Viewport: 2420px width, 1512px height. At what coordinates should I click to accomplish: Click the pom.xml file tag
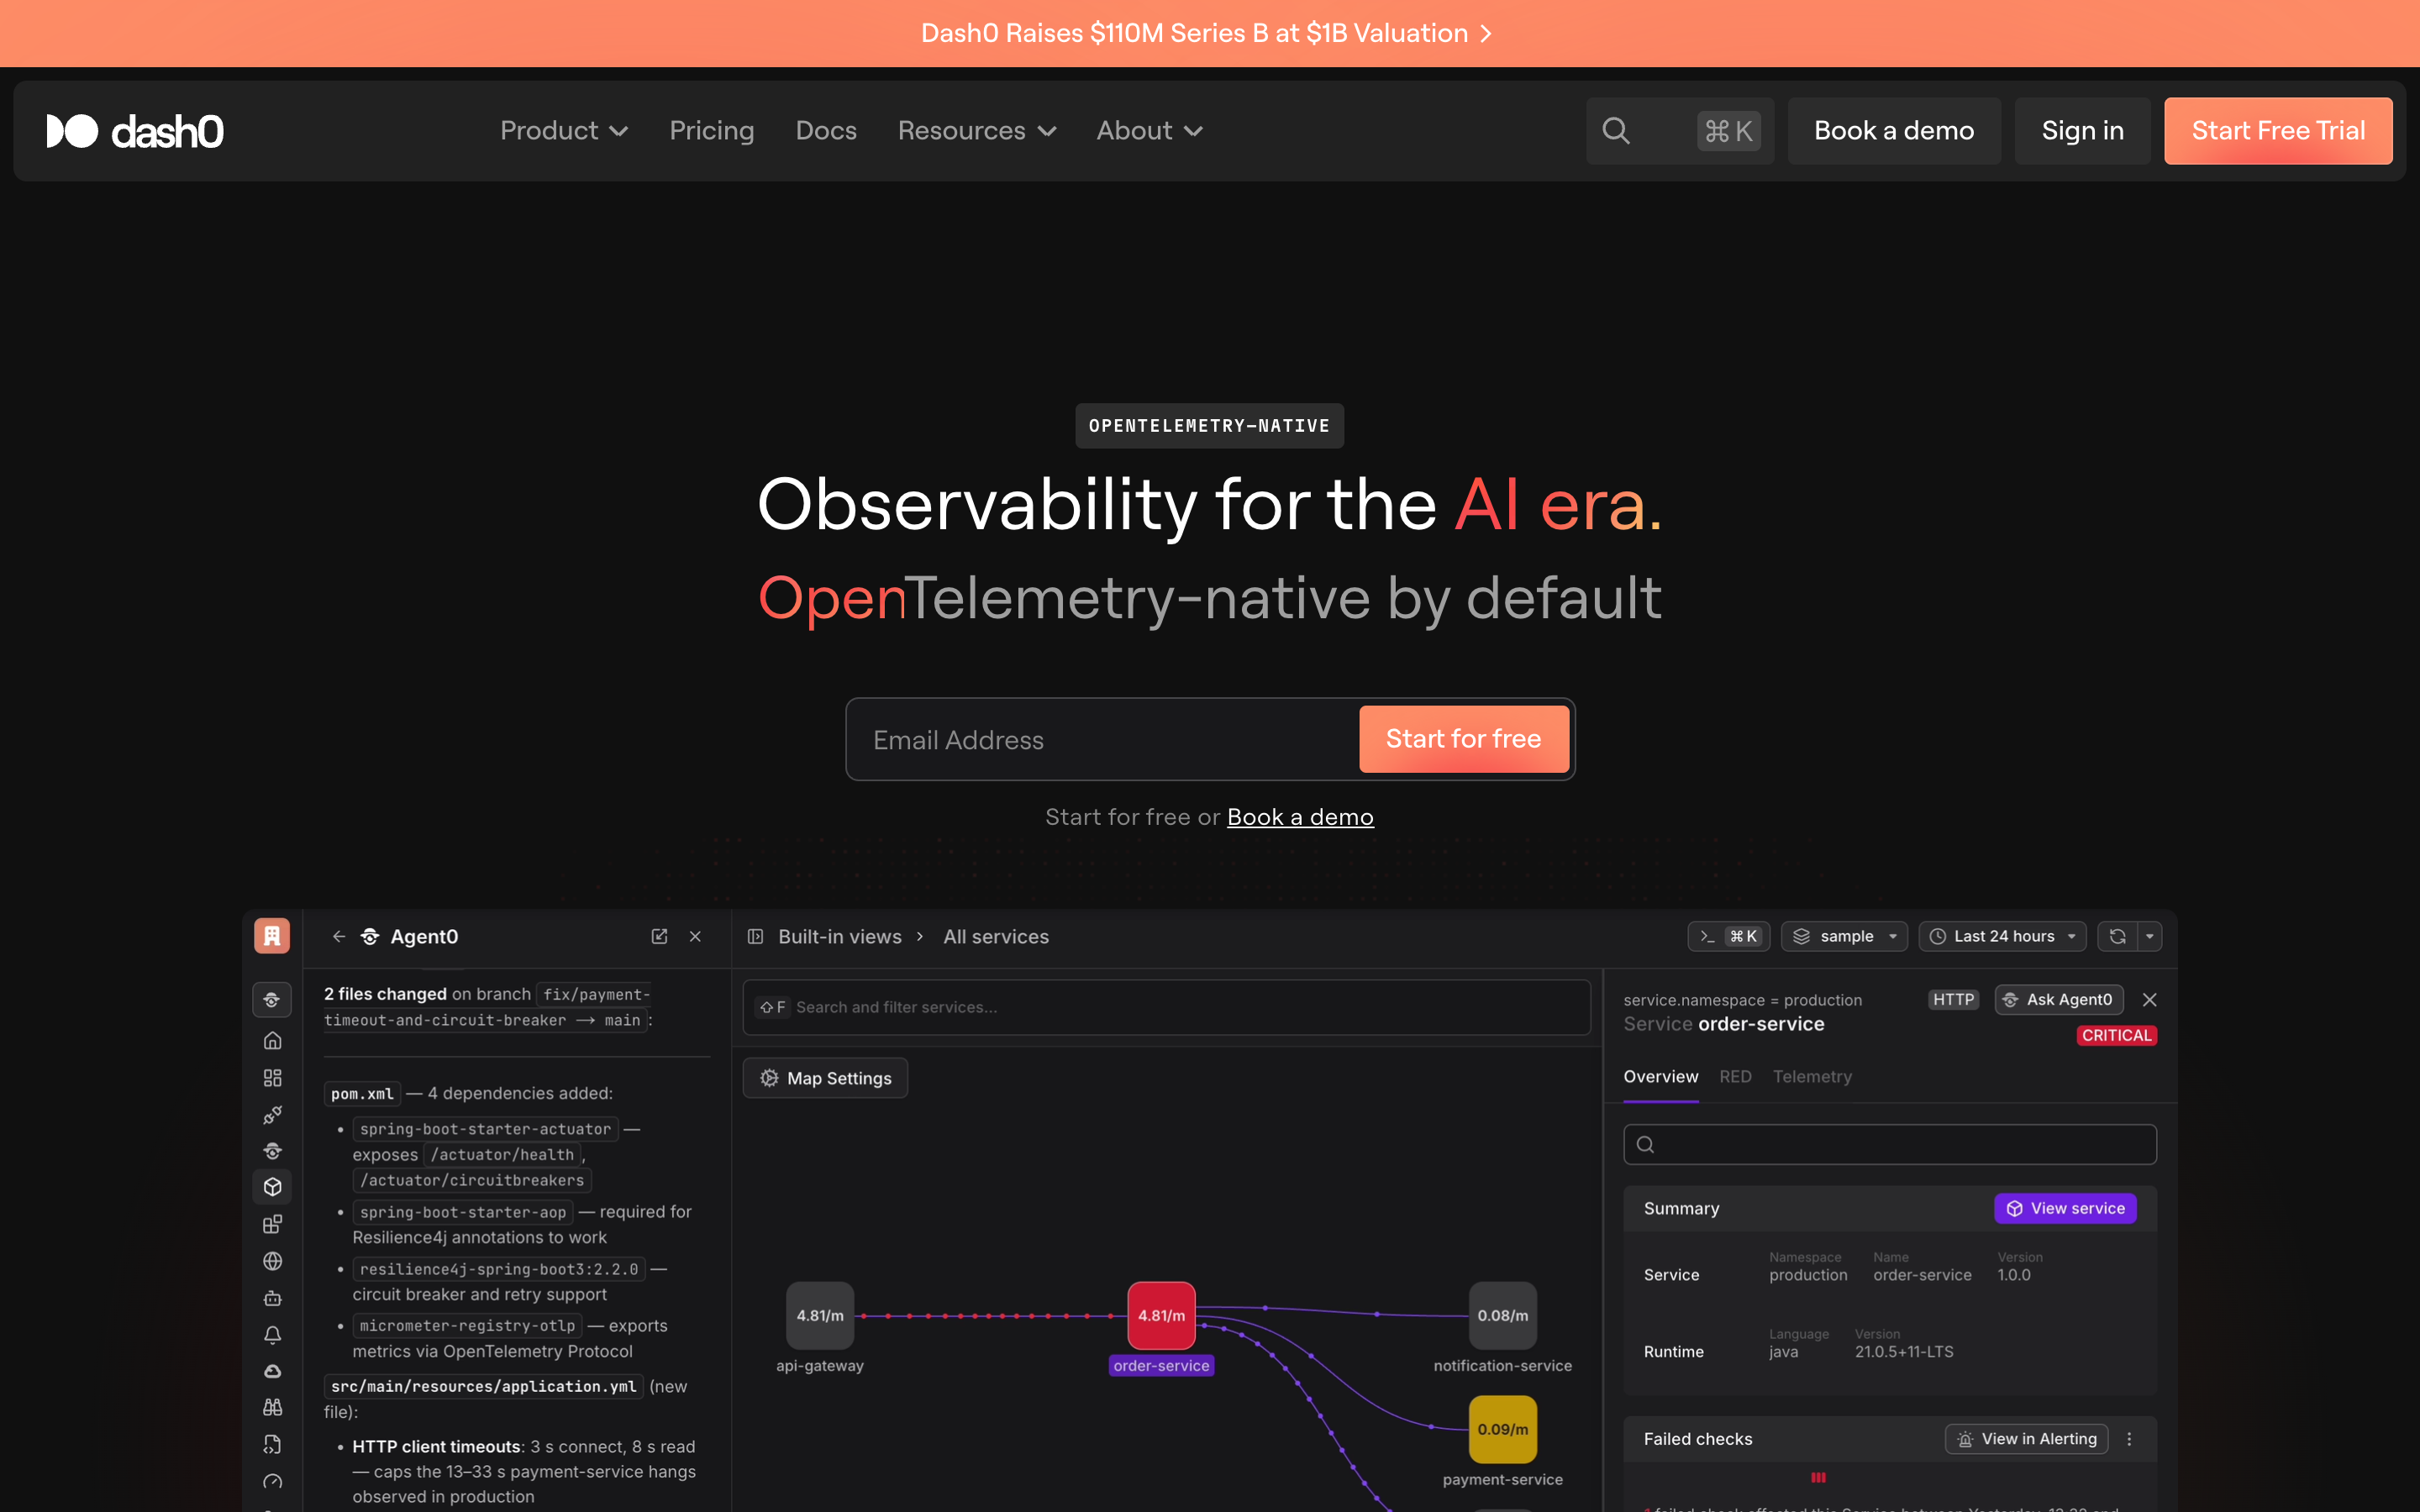point(362,1093)
